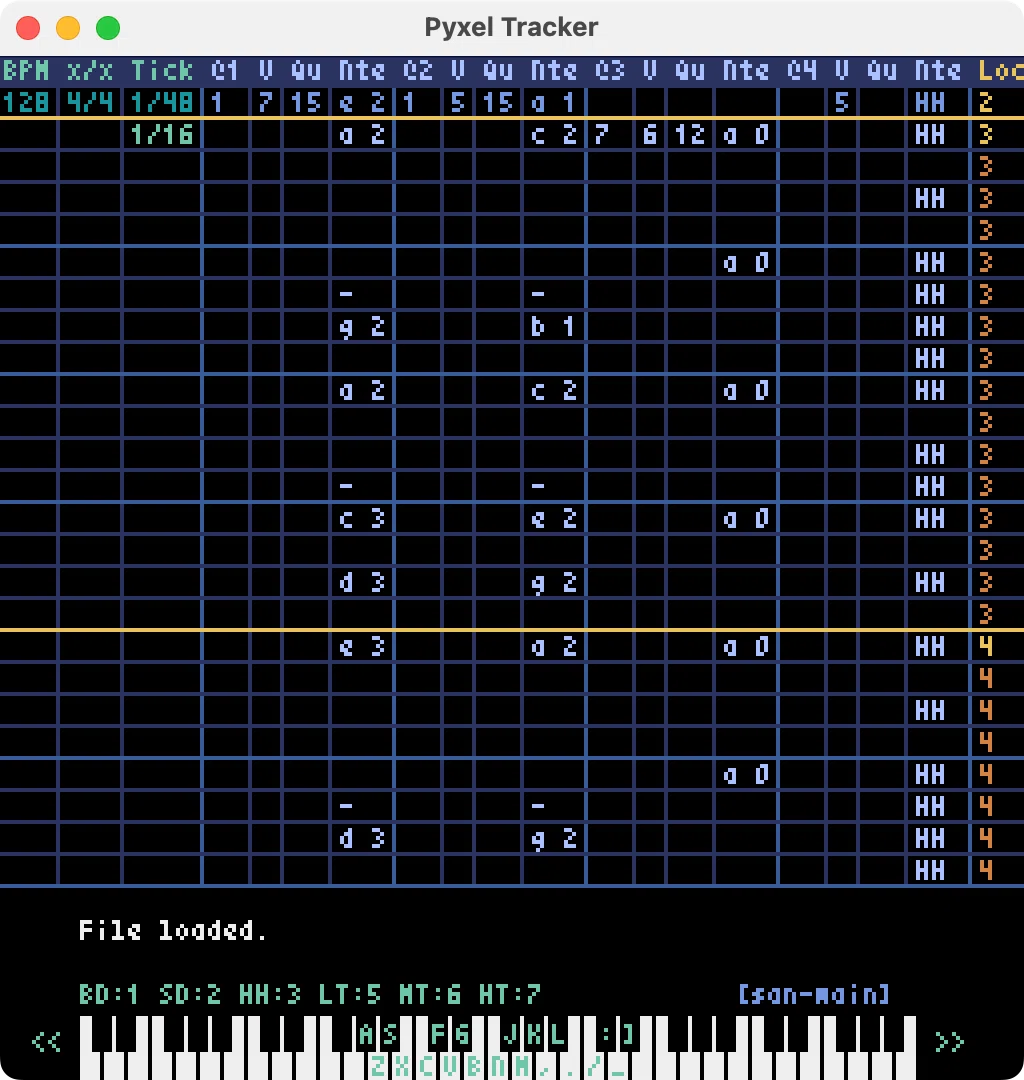Viewport: 1024px width, 1080px height.
Task: Click the Loc column header
Action: (1001, 70)
